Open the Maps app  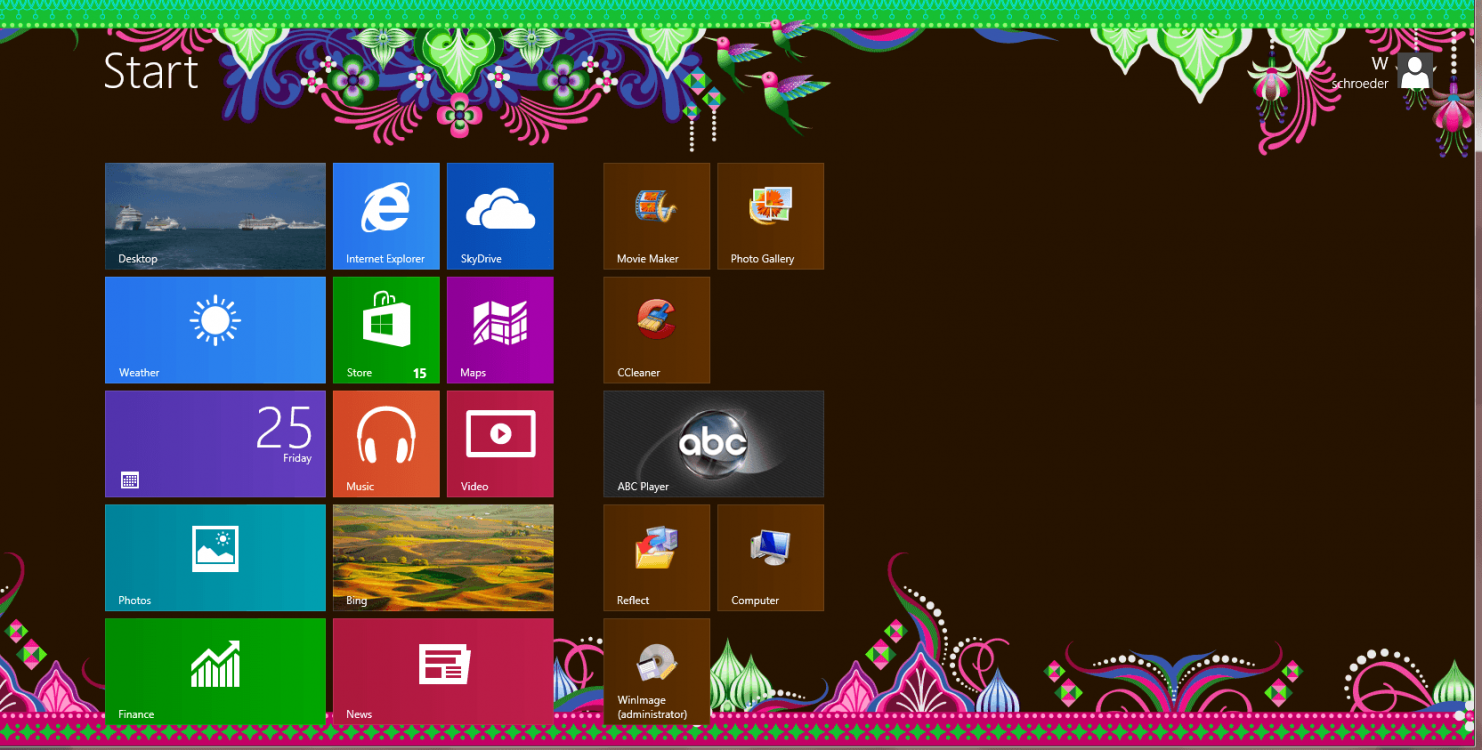point(500,330)
